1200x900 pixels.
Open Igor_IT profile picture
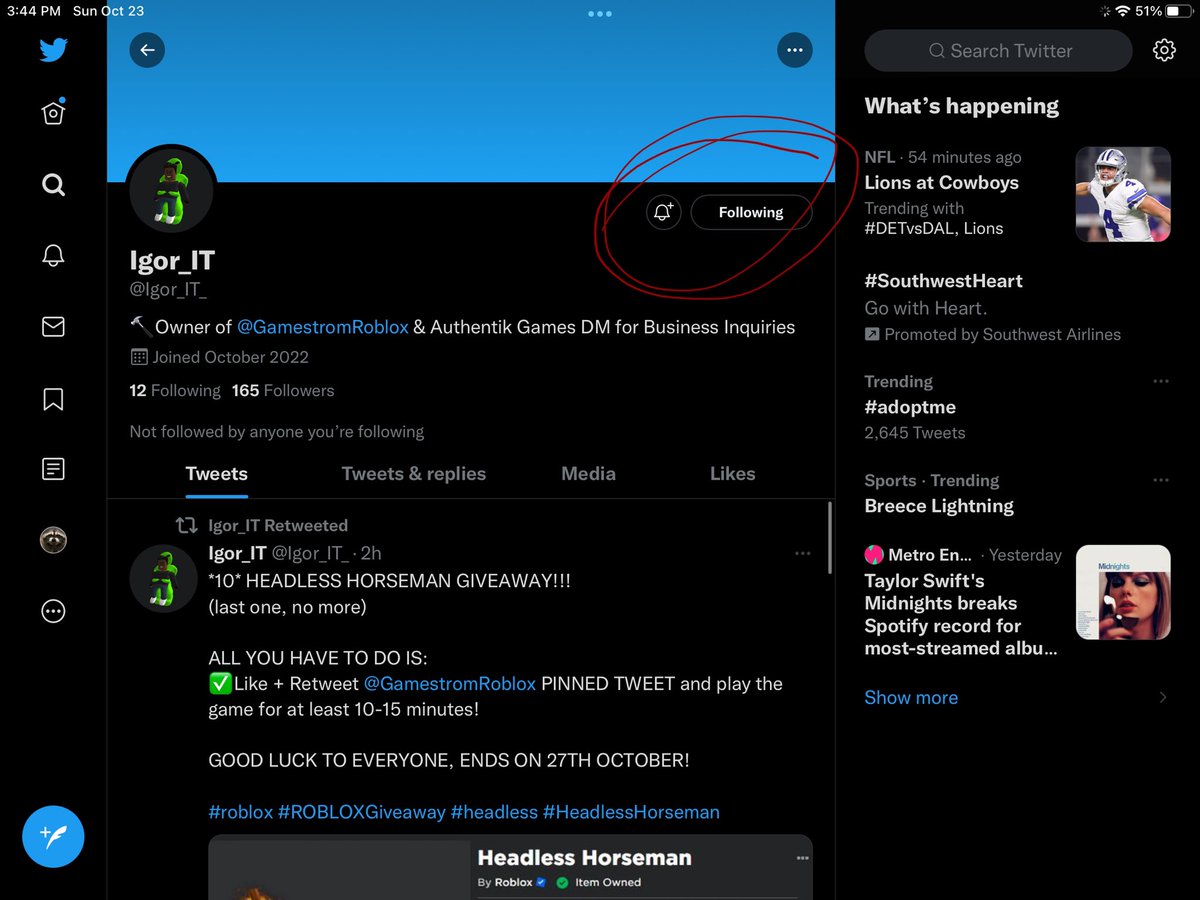172,189
